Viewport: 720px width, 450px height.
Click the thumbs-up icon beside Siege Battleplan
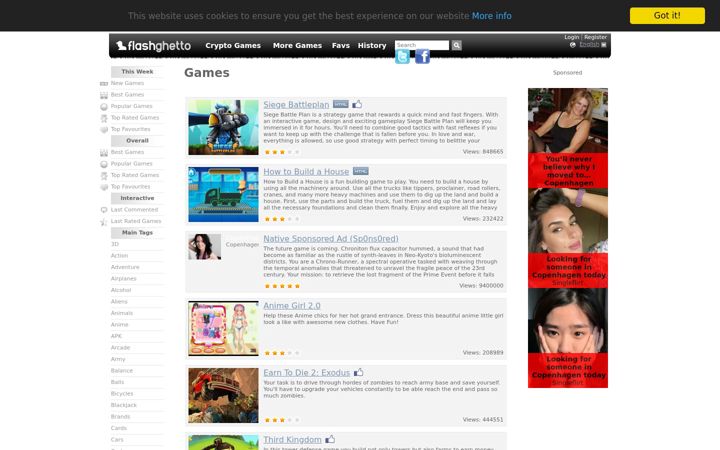point(357,104)
